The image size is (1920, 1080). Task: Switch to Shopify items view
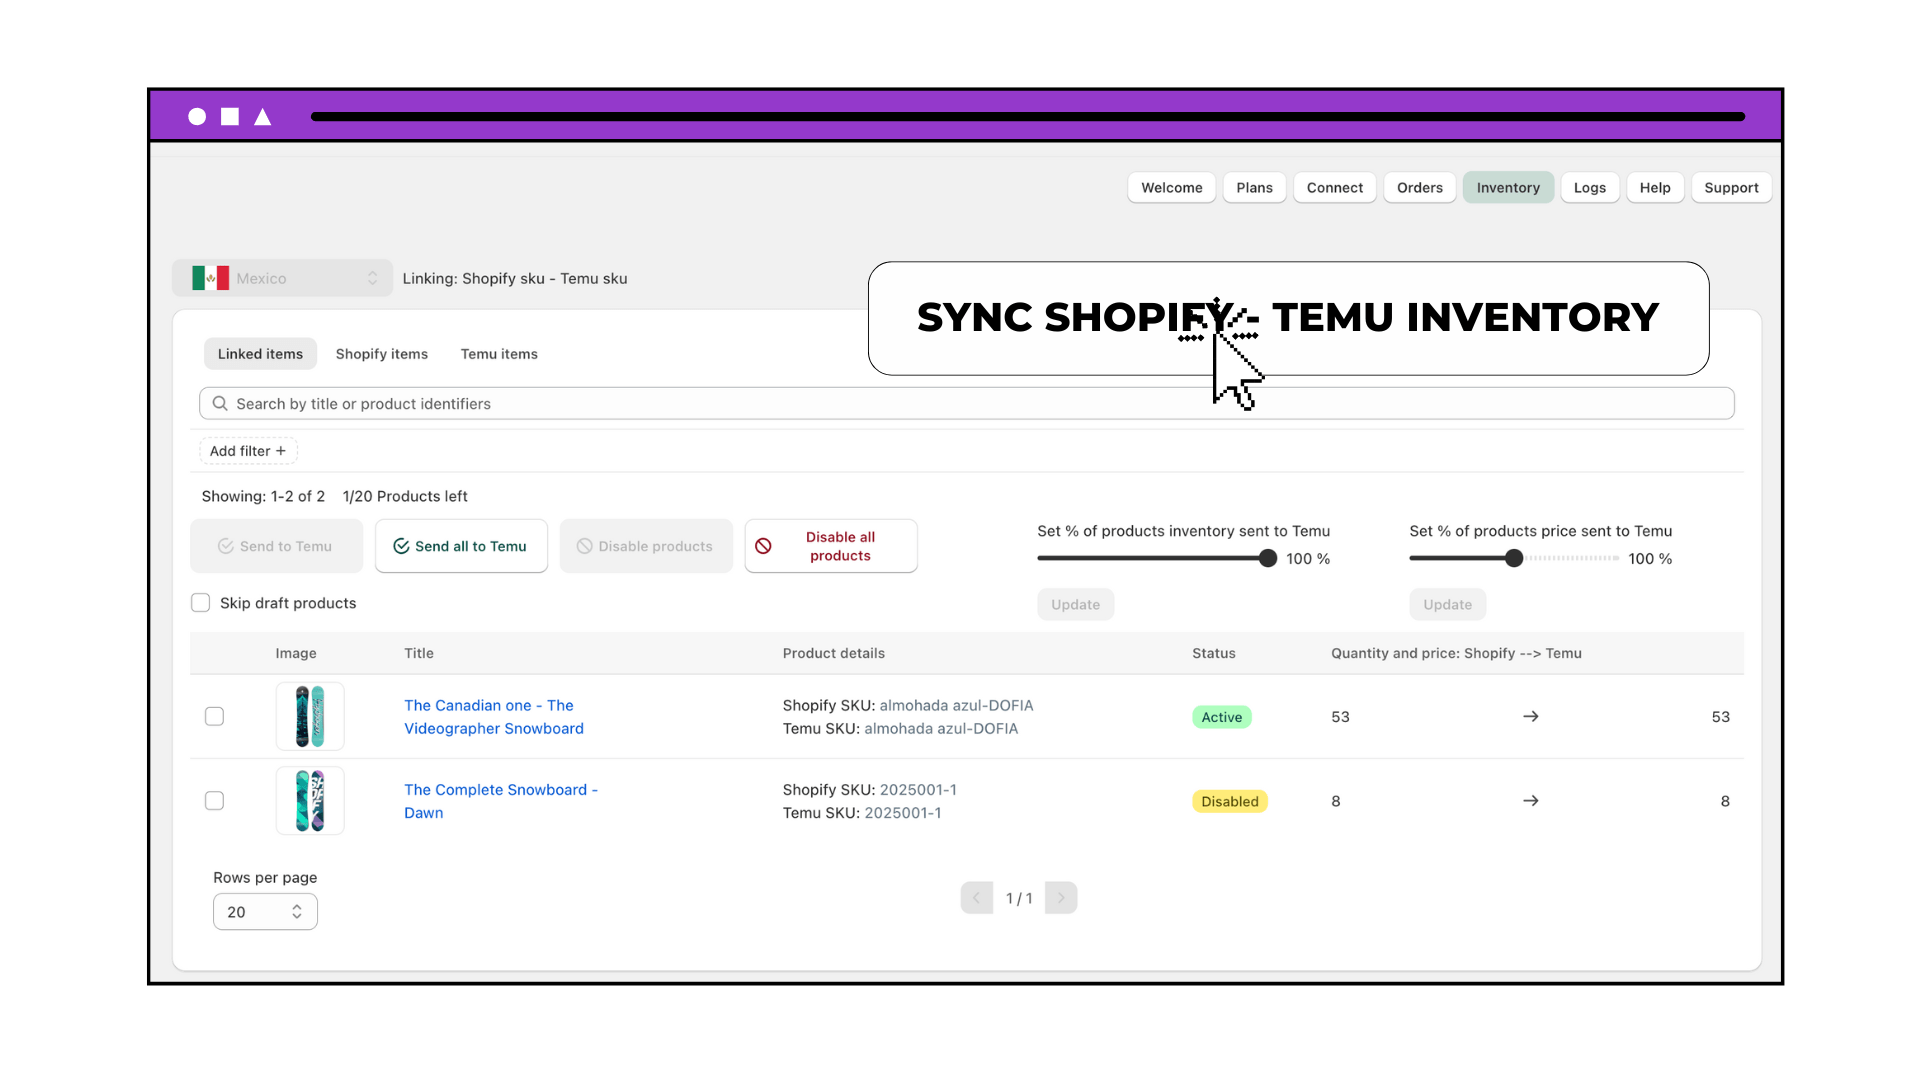[382, 354]
